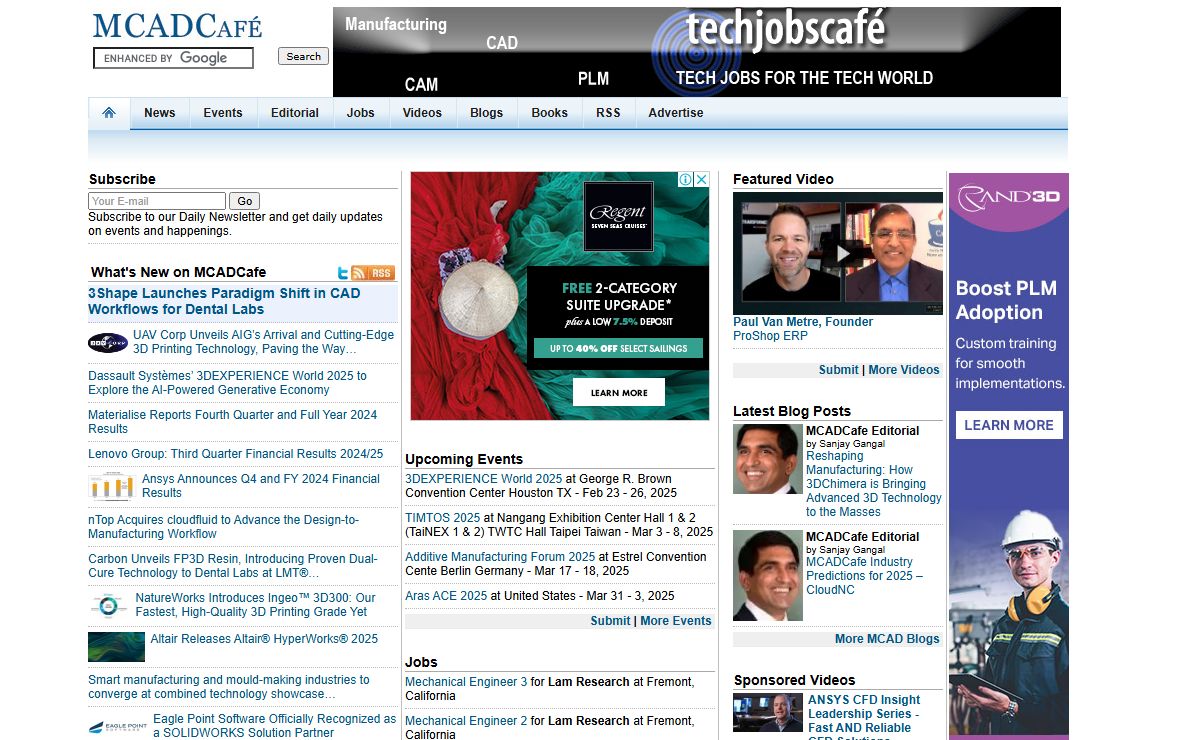This screenshot has height=740, width=1200.
Task: Click the More Events link
Action: coord(676,621)
